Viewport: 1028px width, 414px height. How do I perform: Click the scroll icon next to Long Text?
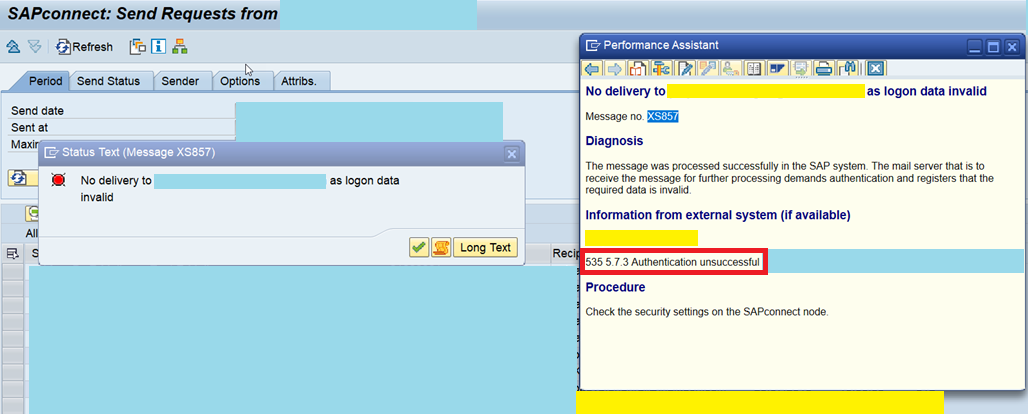click(x=441, y=247)
